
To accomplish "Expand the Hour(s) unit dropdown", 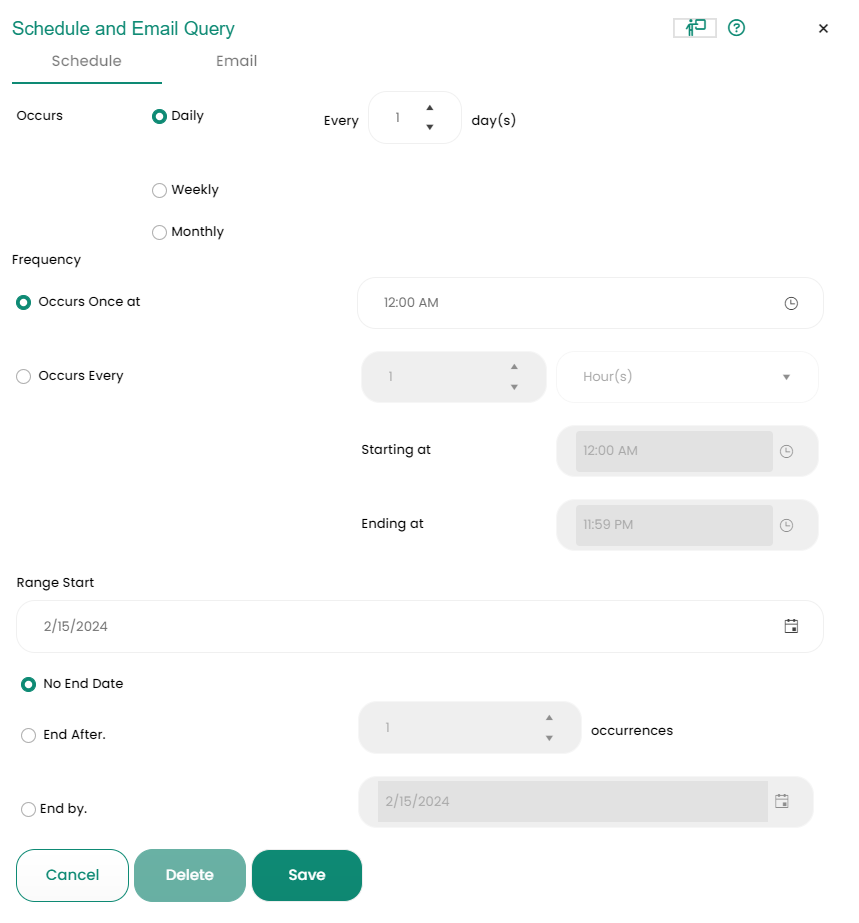I will tap(786, 377).
